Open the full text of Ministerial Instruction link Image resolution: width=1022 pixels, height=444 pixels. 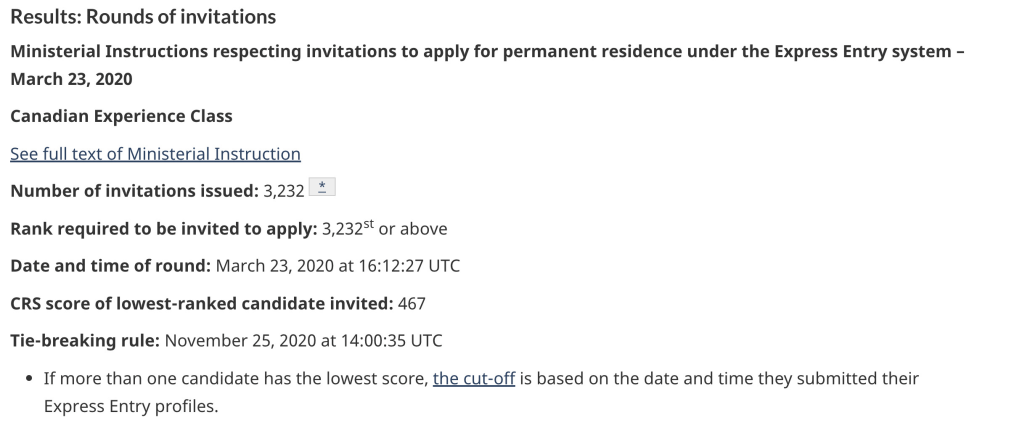click(x=155, y=154)
